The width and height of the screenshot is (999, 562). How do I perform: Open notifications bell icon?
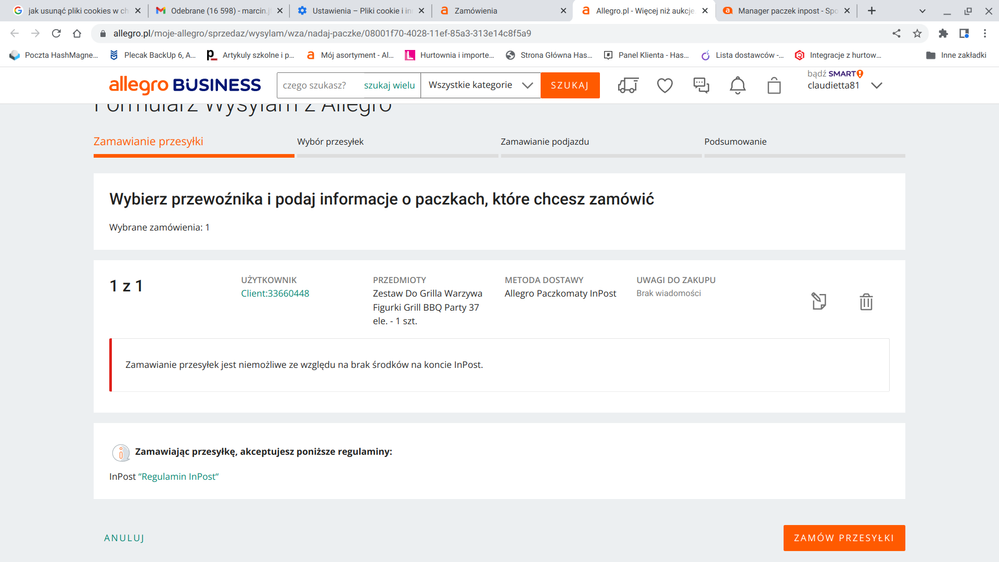click(737, 85)
